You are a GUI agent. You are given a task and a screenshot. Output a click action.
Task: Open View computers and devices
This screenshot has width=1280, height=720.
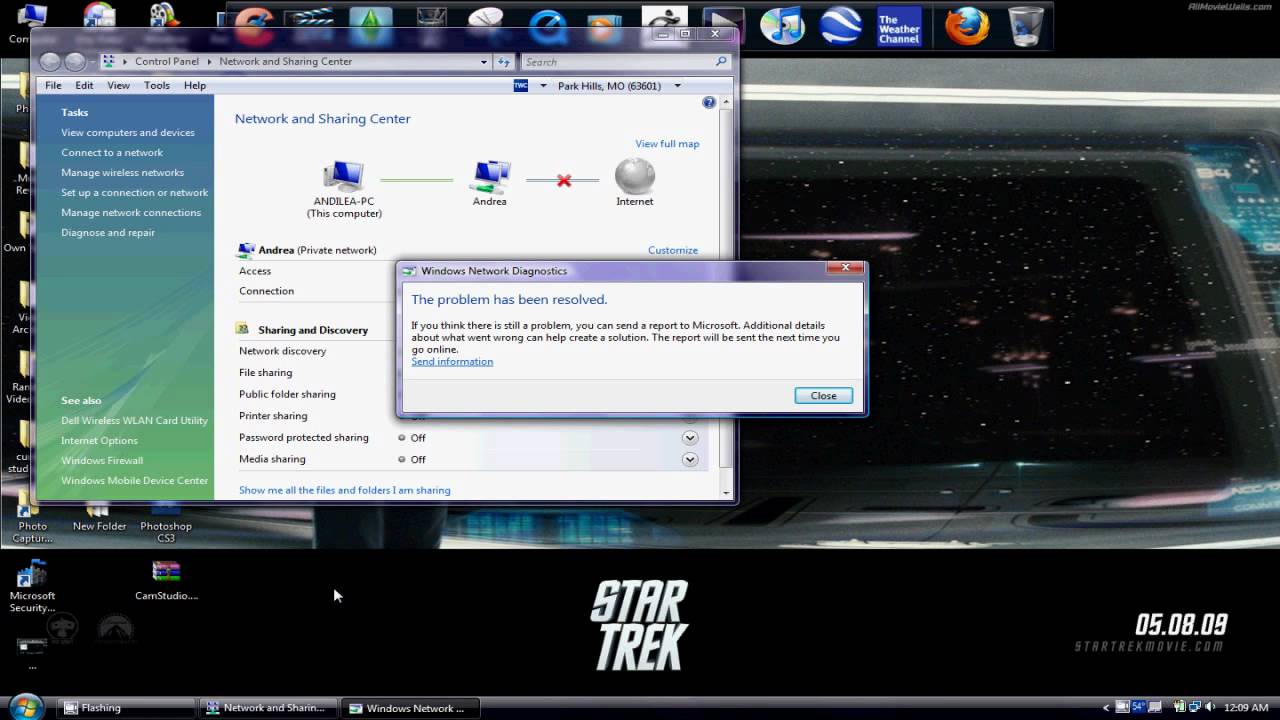point(128,133)
